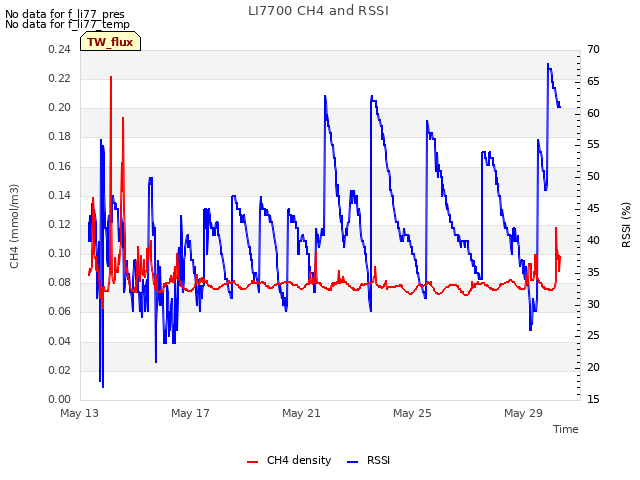Click the 55 RSSI axis tick label
Viewport: 640px width, 480px height.
593,145
